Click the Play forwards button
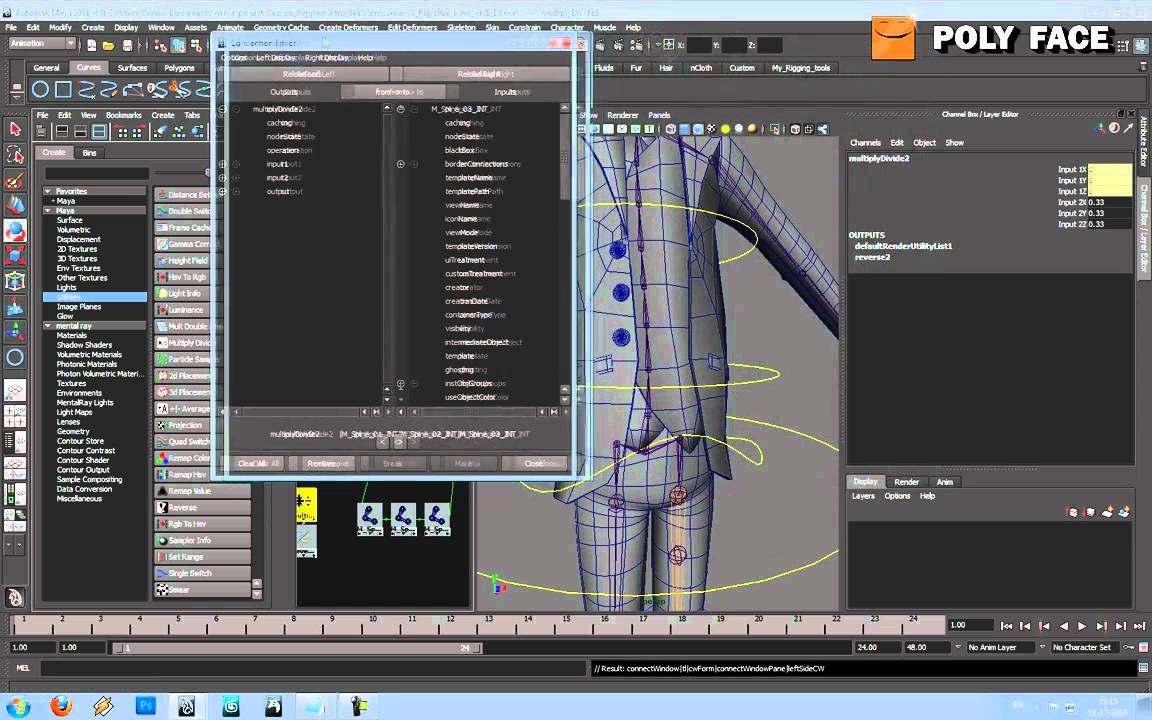The image size is (1152, 720). [1081, 626]
